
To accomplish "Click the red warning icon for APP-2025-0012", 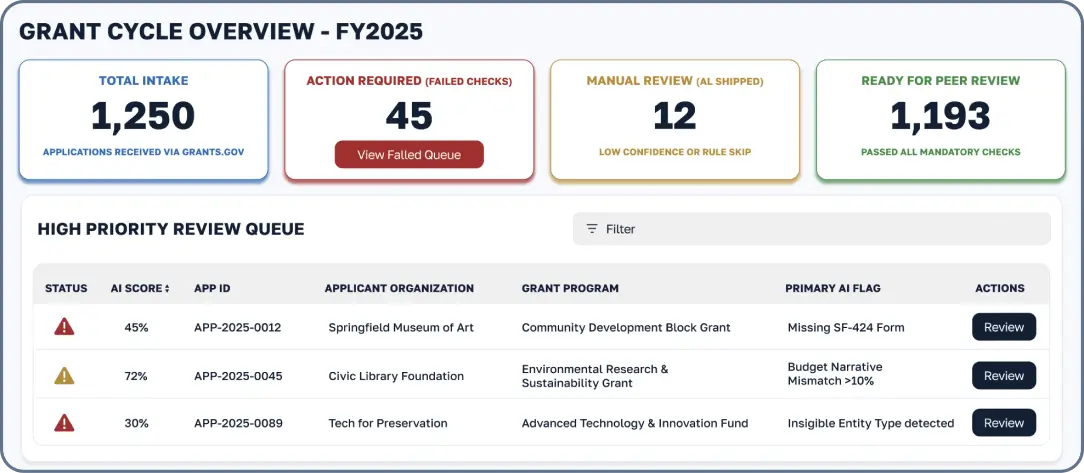I will (65, 327).
